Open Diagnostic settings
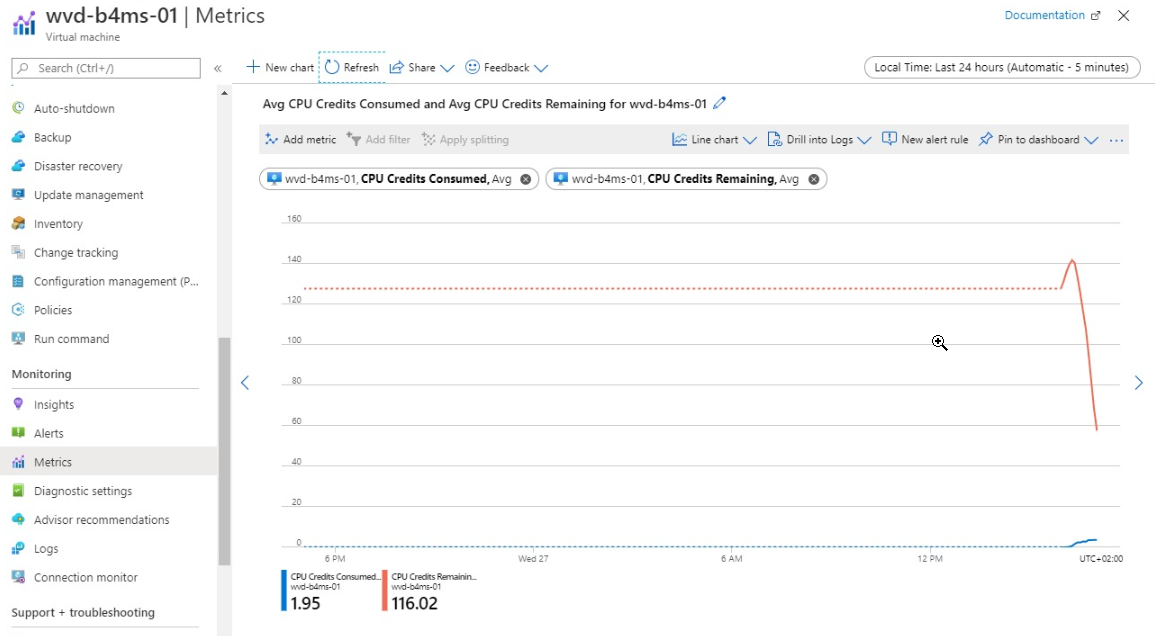1155x636 pixels. click(83, 490)
